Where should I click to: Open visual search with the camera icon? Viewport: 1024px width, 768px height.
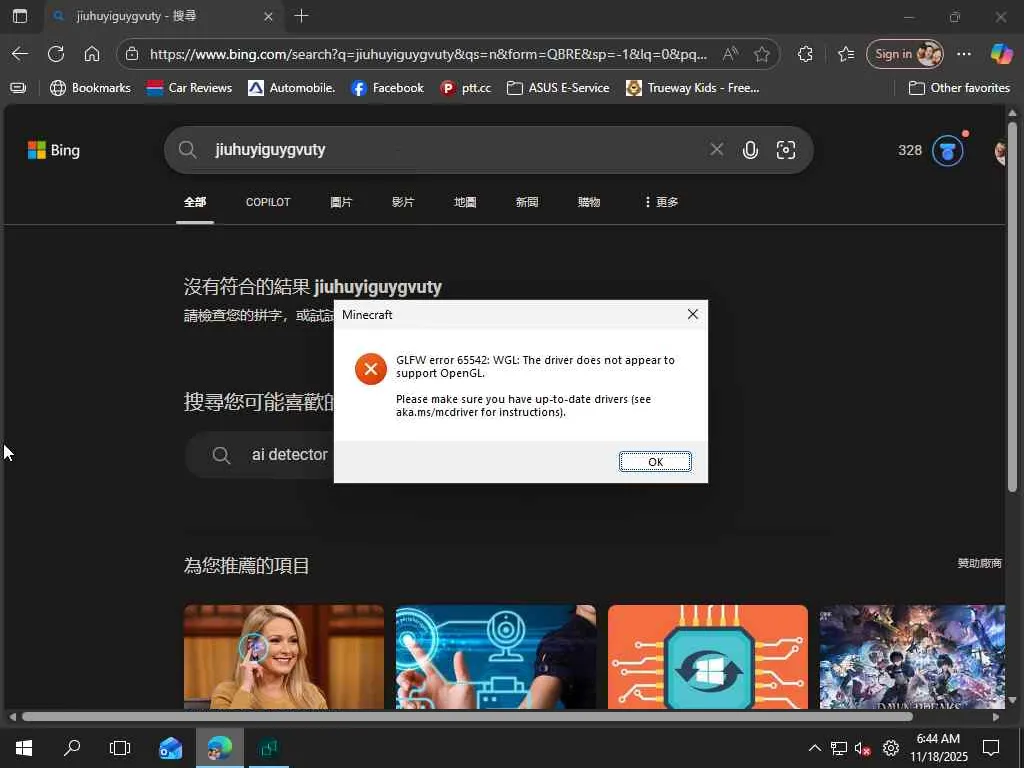click(786, 150)
